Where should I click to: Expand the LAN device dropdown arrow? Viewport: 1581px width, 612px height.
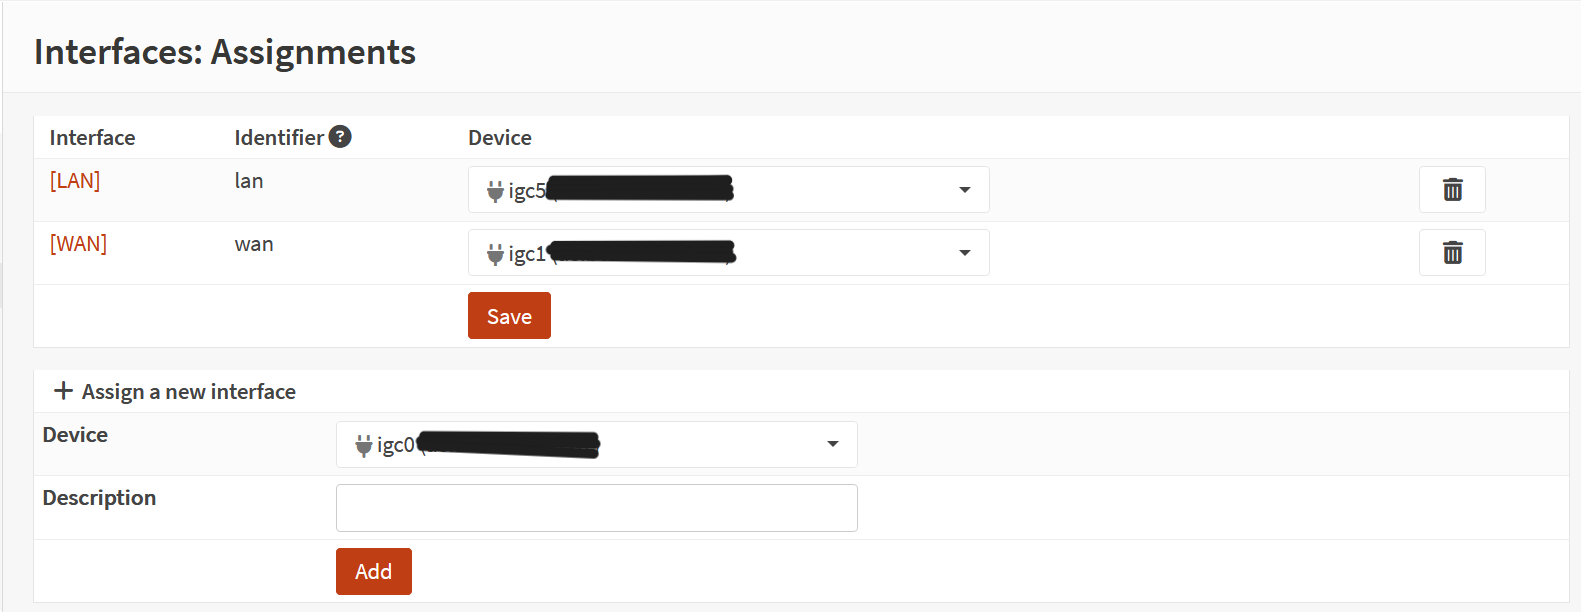(964, 190)
